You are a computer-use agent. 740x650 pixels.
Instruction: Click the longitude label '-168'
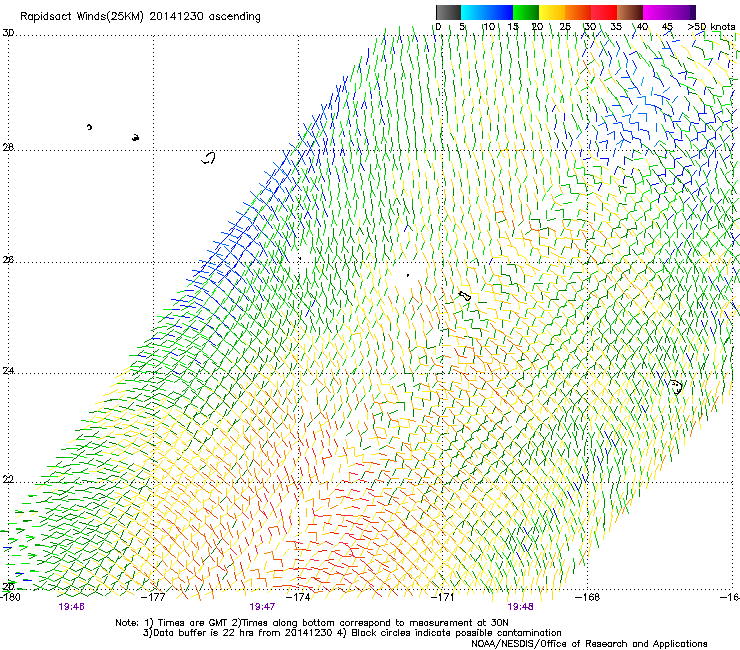pos(588,597)
